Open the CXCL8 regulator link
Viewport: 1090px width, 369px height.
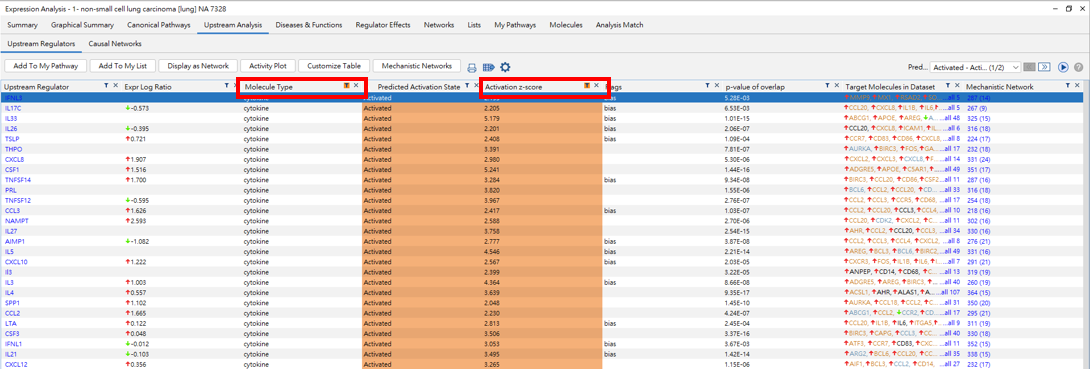click(14, 159)
